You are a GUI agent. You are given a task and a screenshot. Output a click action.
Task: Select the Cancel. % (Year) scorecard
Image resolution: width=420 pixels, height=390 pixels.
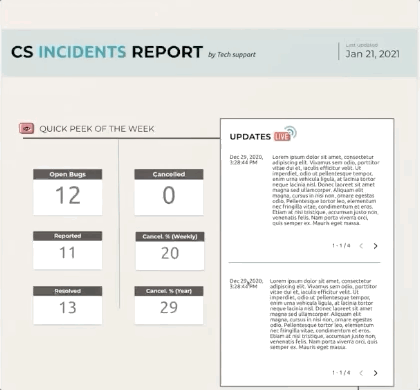click(x=169, y=305)
